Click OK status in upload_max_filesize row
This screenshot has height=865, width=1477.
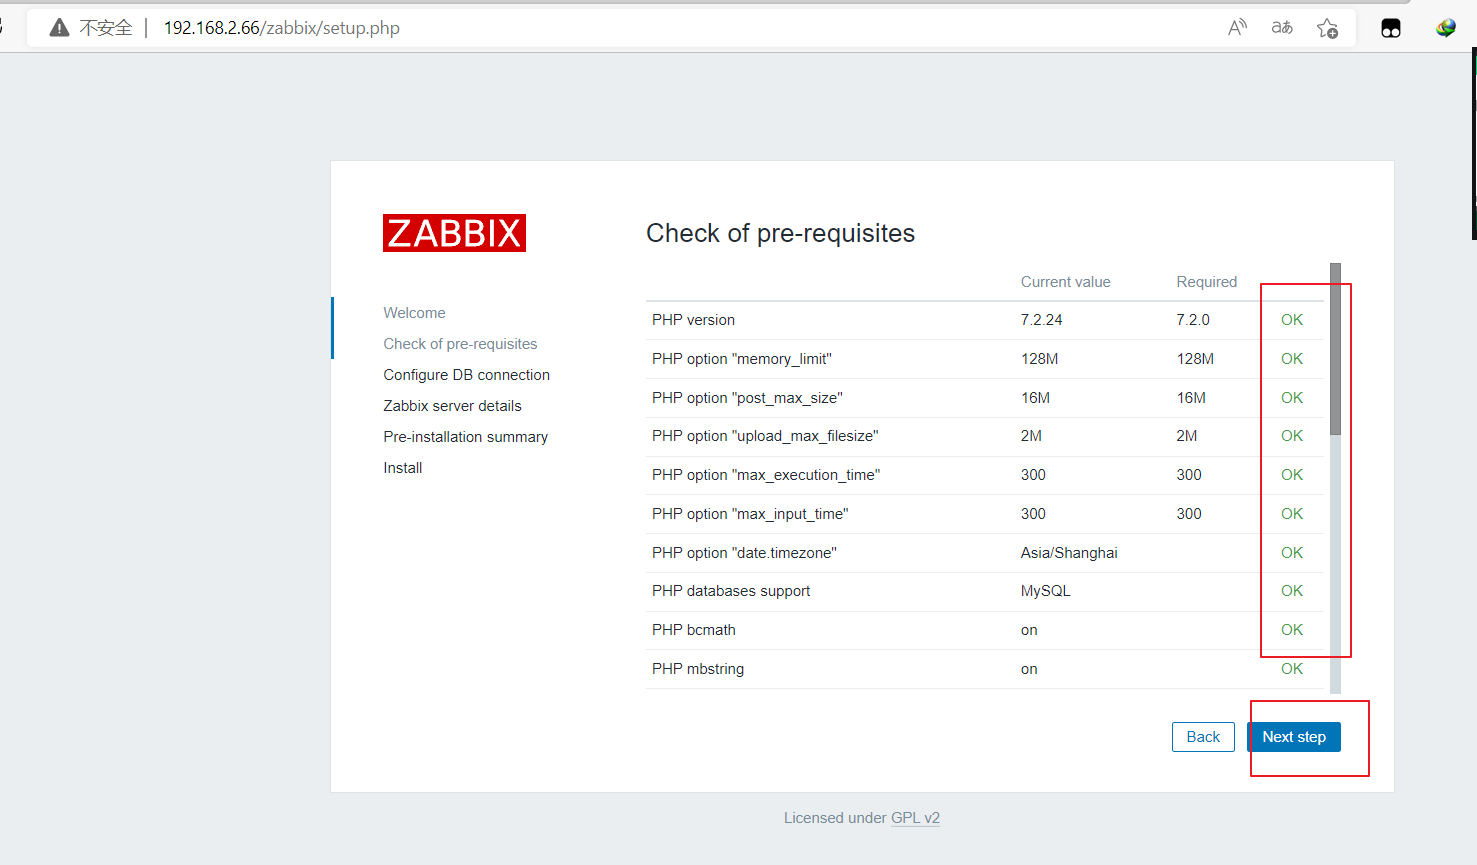coord(1292,436)
